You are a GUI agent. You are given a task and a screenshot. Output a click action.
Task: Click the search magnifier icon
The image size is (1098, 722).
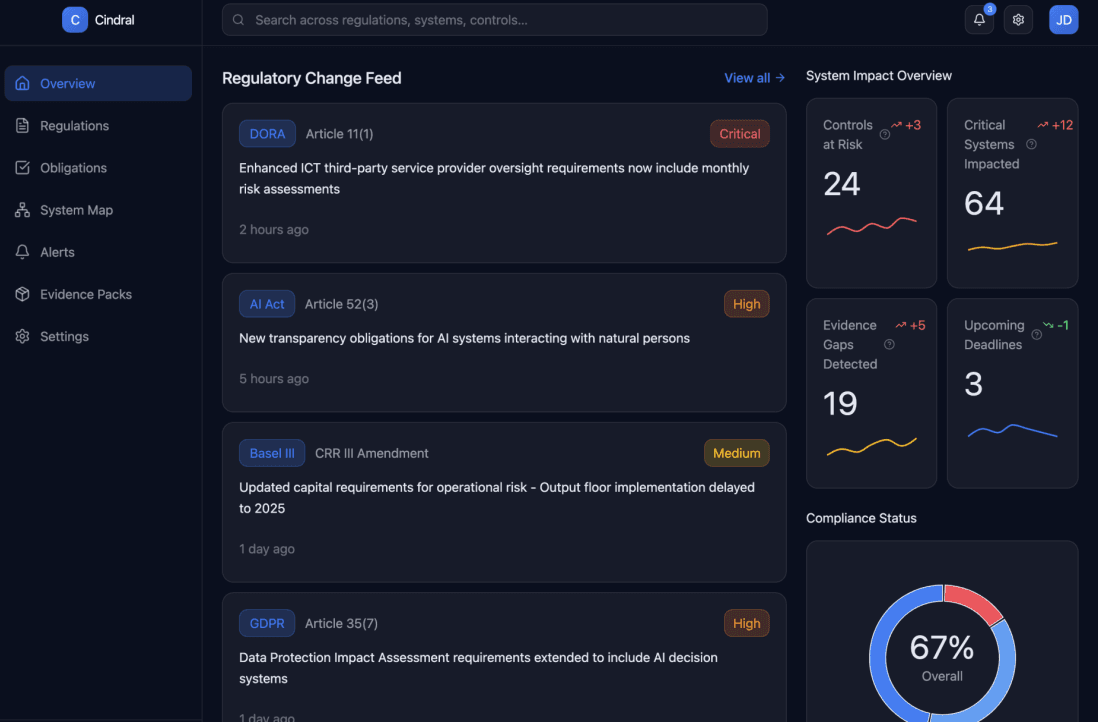[237, 19]
